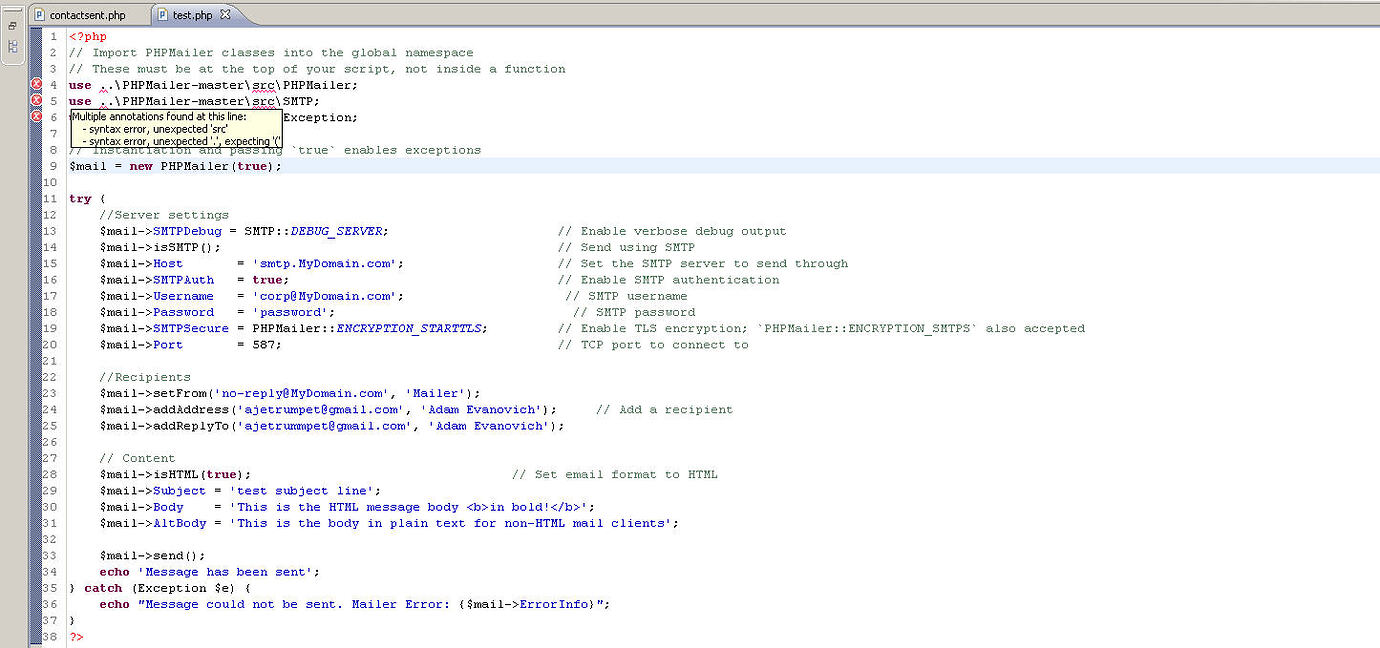Click line number 38 at the bottom

50,636
